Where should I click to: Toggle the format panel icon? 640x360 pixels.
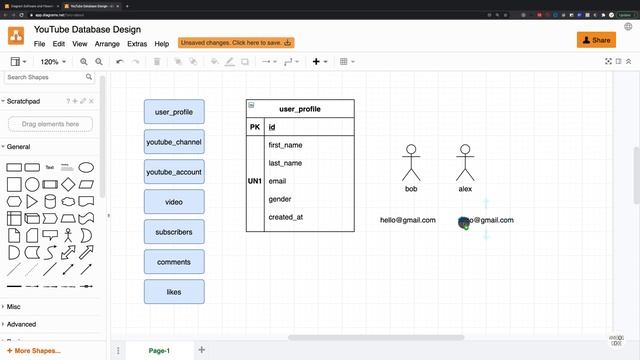618,61
